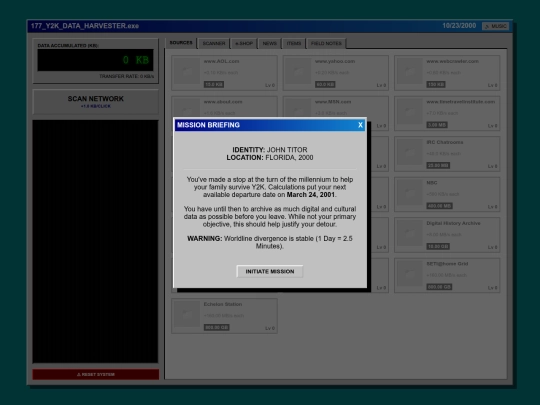The width and height of the screenshot is (540, 405).
Task: Buy webcrawler source for 150 KB
Action: click(436, 84)
